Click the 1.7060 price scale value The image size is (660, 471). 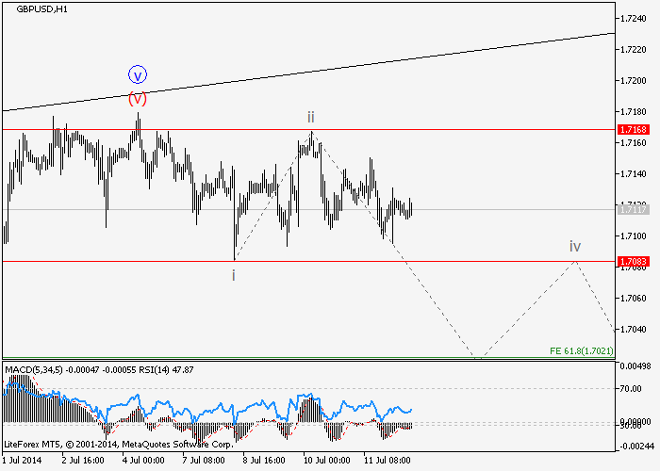(x=633, y=298)
